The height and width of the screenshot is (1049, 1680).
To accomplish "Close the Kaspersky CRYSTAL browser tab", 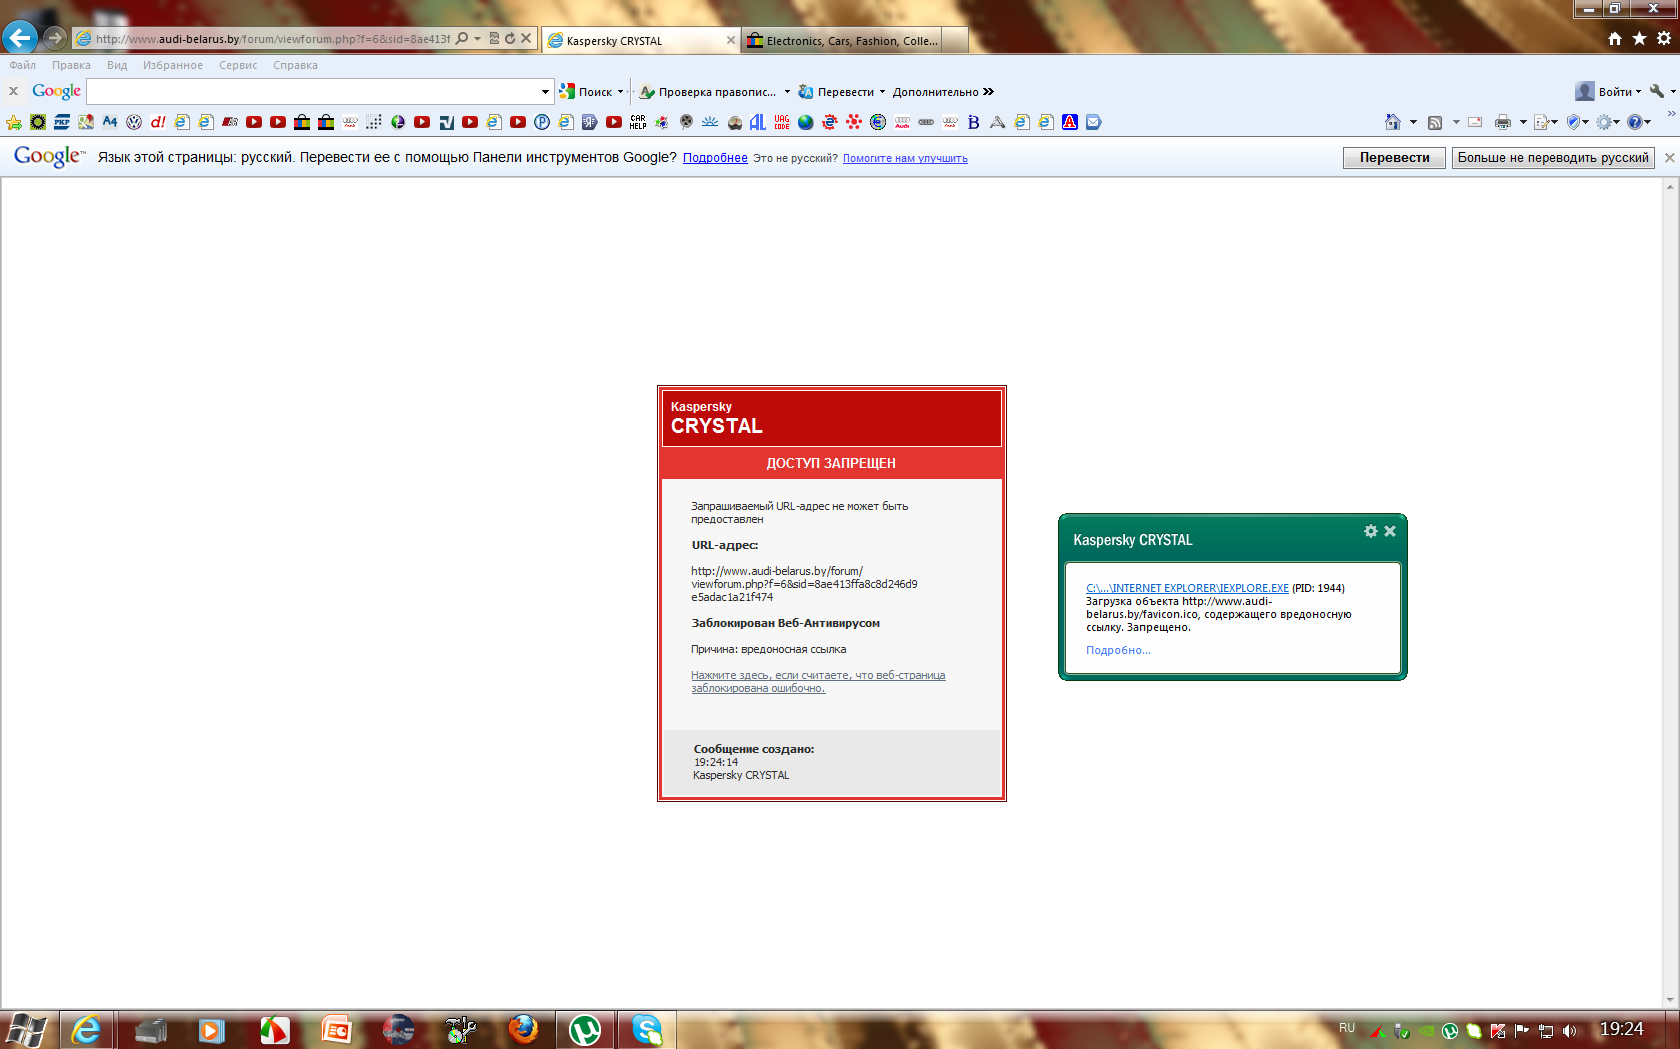I will (x=731, y=40).
